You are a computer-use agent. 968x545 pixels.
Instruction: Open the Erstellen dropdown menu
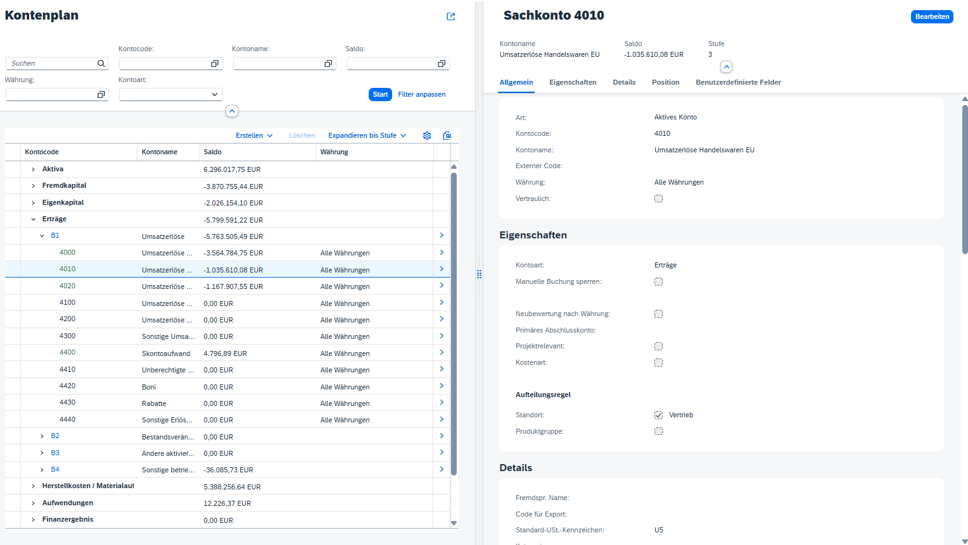[254, 135]
